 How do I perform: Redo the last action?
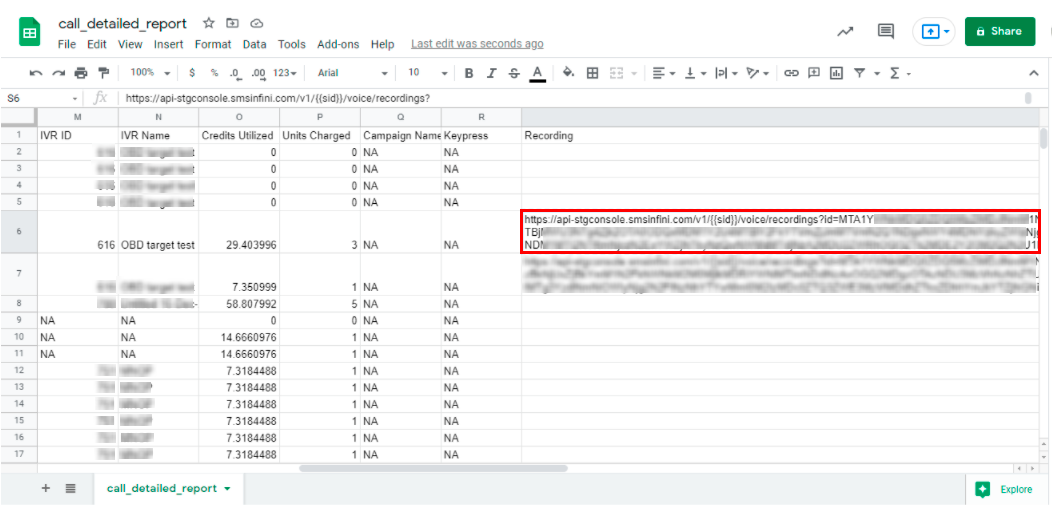click(58, 72)
